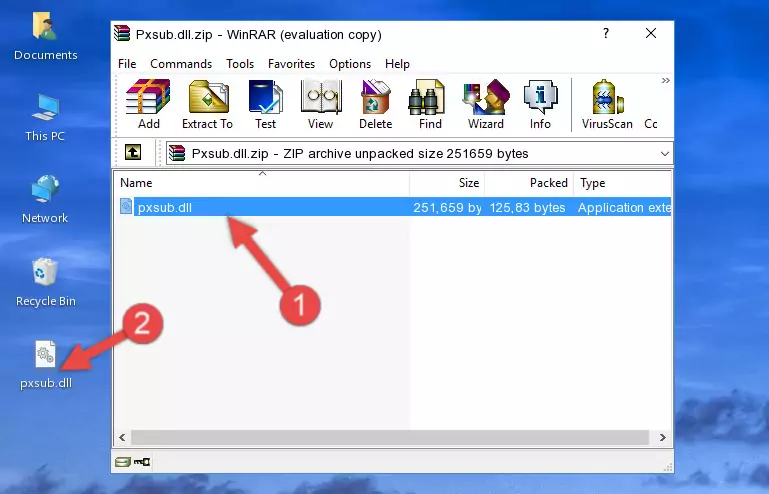769x494 pixels.
Task: Open the Commands menu
Action: click(181, 64)
